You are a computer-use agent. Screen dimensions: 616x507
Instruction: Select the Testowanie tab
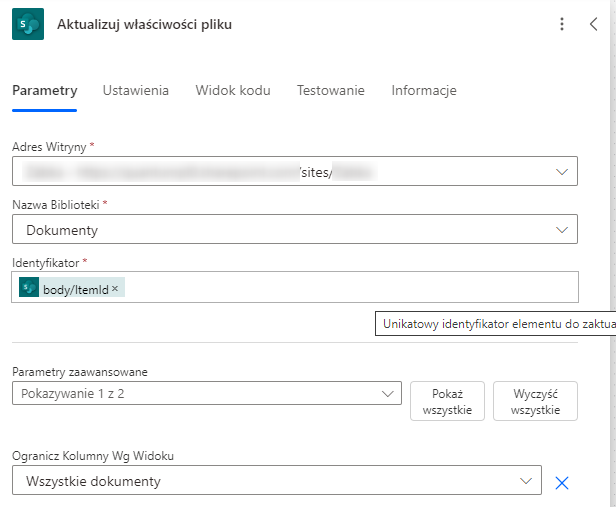(x=330, y=91)
